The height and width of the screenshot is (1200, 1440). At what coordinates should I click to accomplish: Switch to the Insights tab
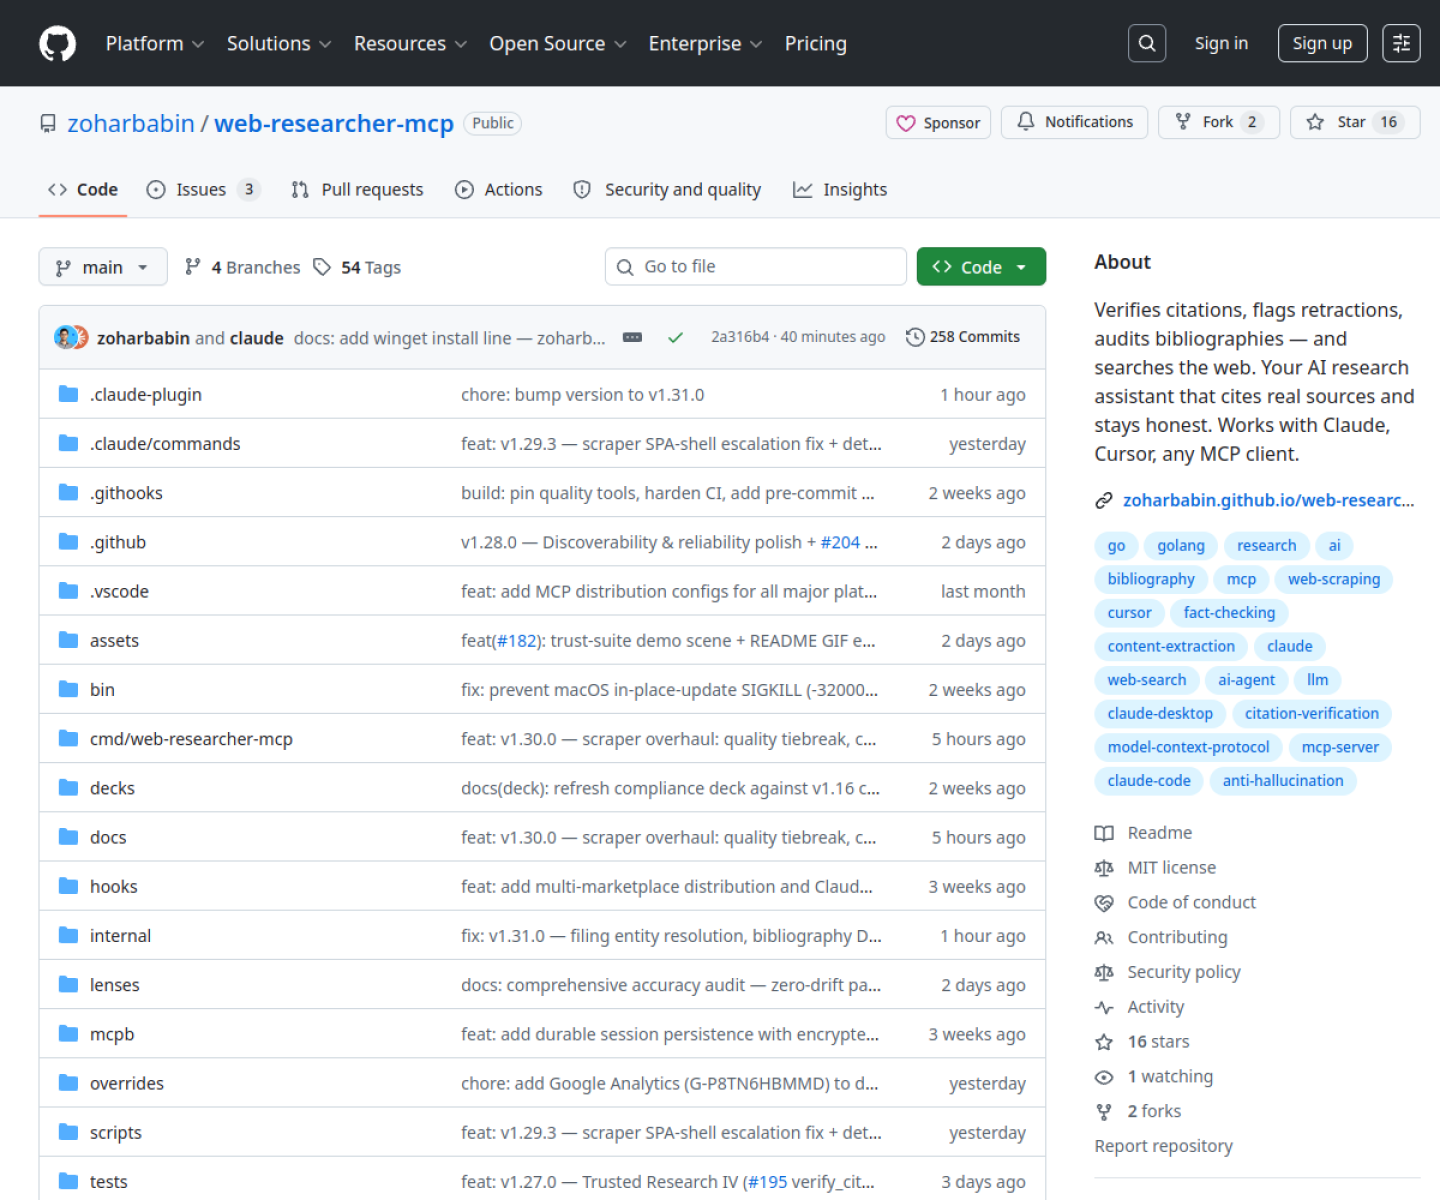(840, 190)
